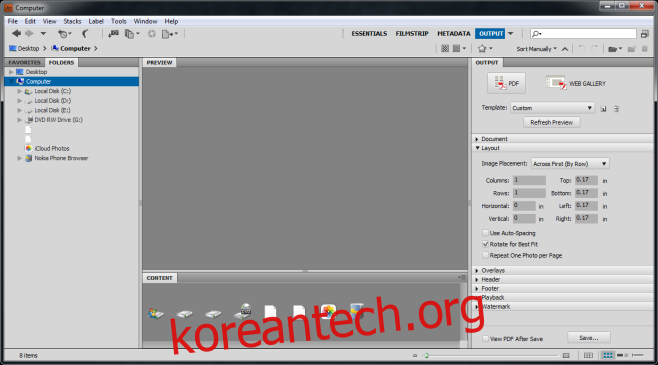The width and height of the screenshot is (658, 365).
Task: Open the Template dropdown
Action: point(552,108)
